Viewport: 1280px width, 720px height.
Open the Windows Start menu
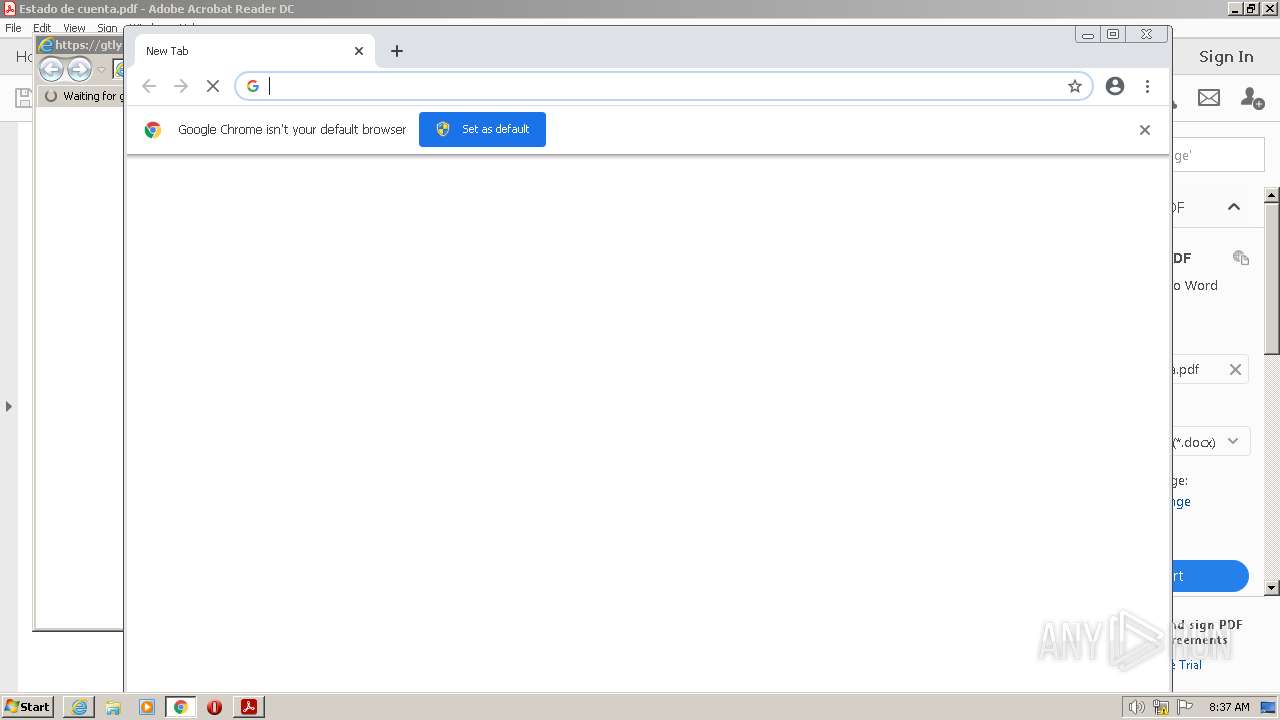point(28,706)
